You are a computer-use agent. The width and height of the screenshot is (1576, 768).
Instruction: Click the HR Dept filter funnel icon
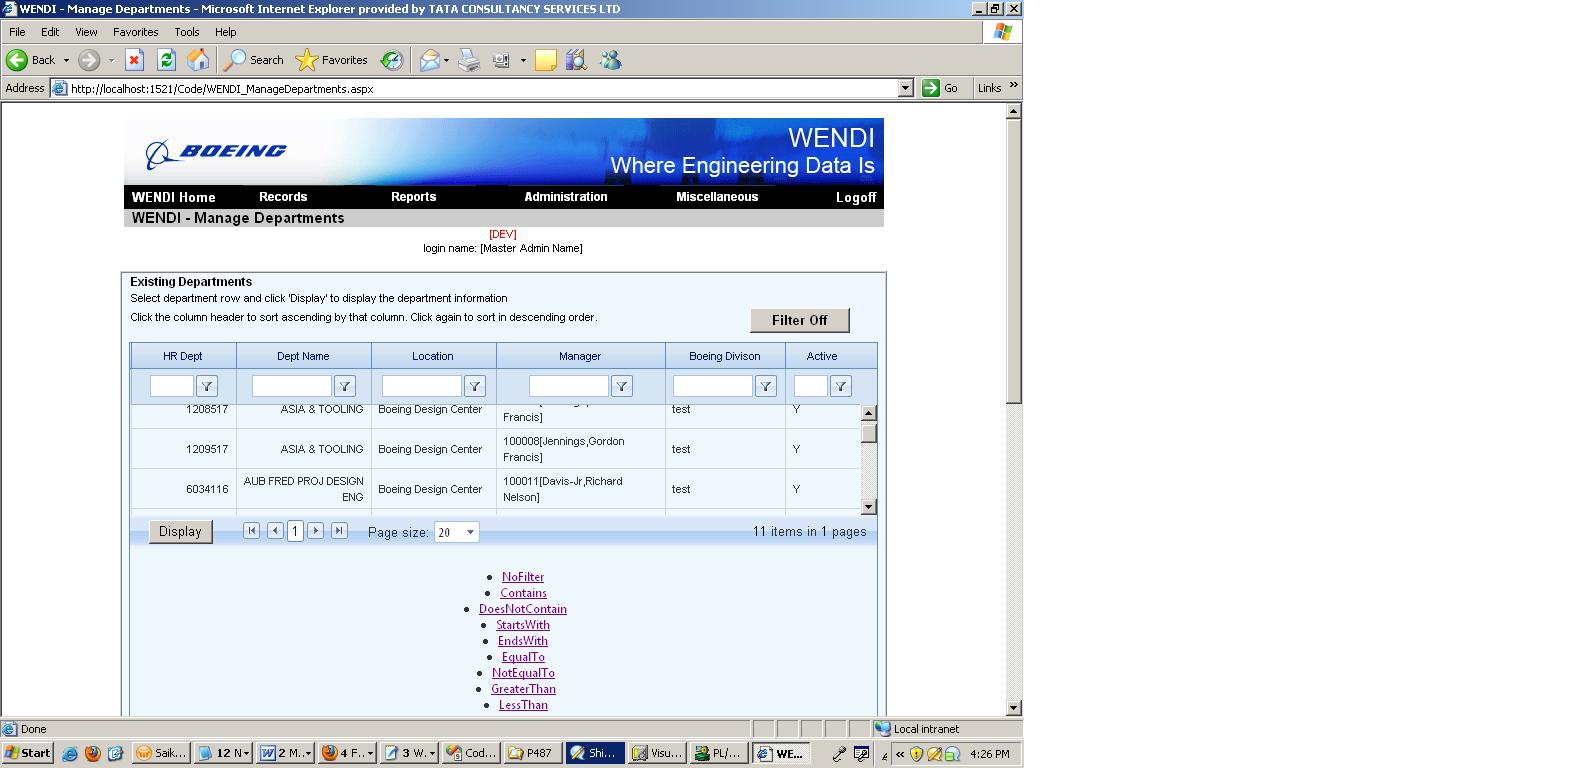click(206, 386)
